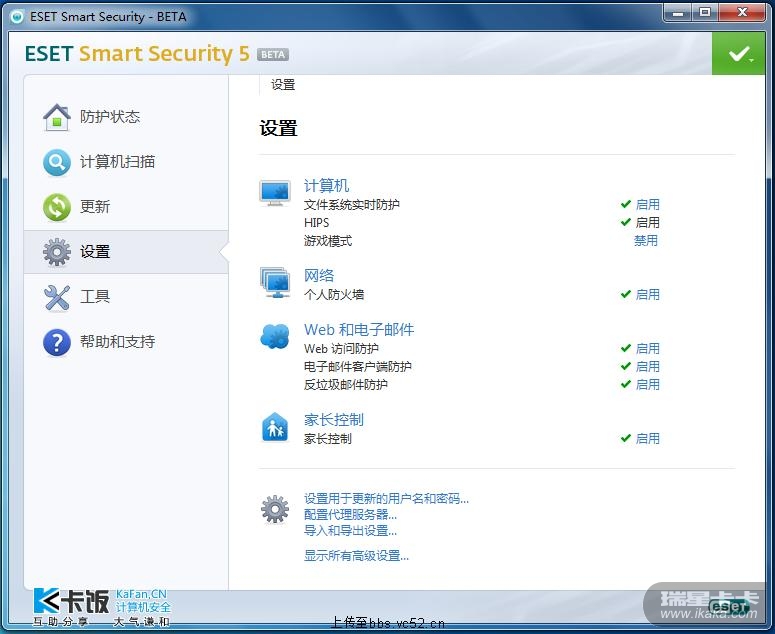775x634 pixels.
Task: Click the 计算机 monitor icon
Action: pos(275,192)
